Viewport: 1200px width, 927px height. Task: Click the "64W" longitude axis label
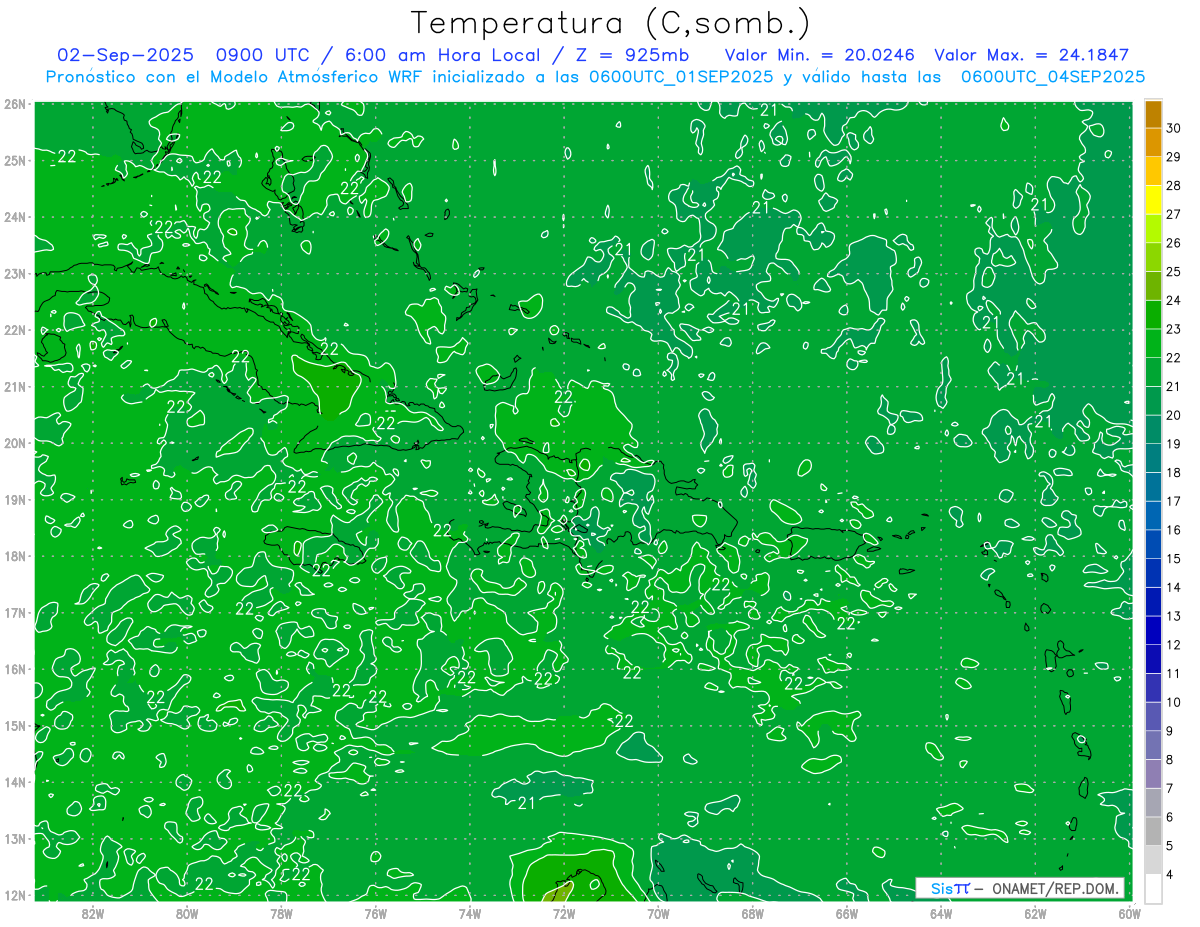click(x=941, y=913)
